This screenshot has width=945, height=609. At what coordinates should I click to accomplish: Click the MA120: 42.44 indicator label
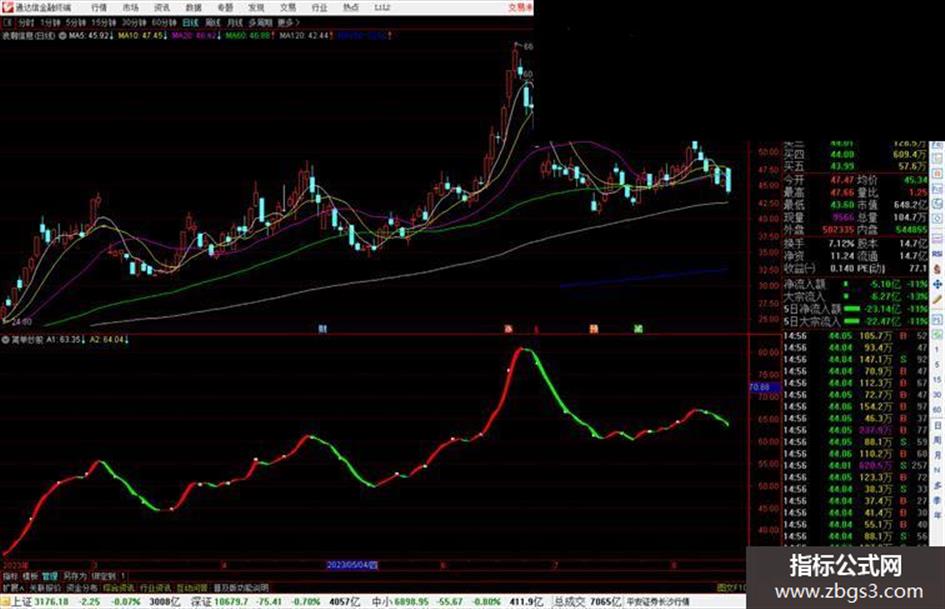(x=306, y=36)
